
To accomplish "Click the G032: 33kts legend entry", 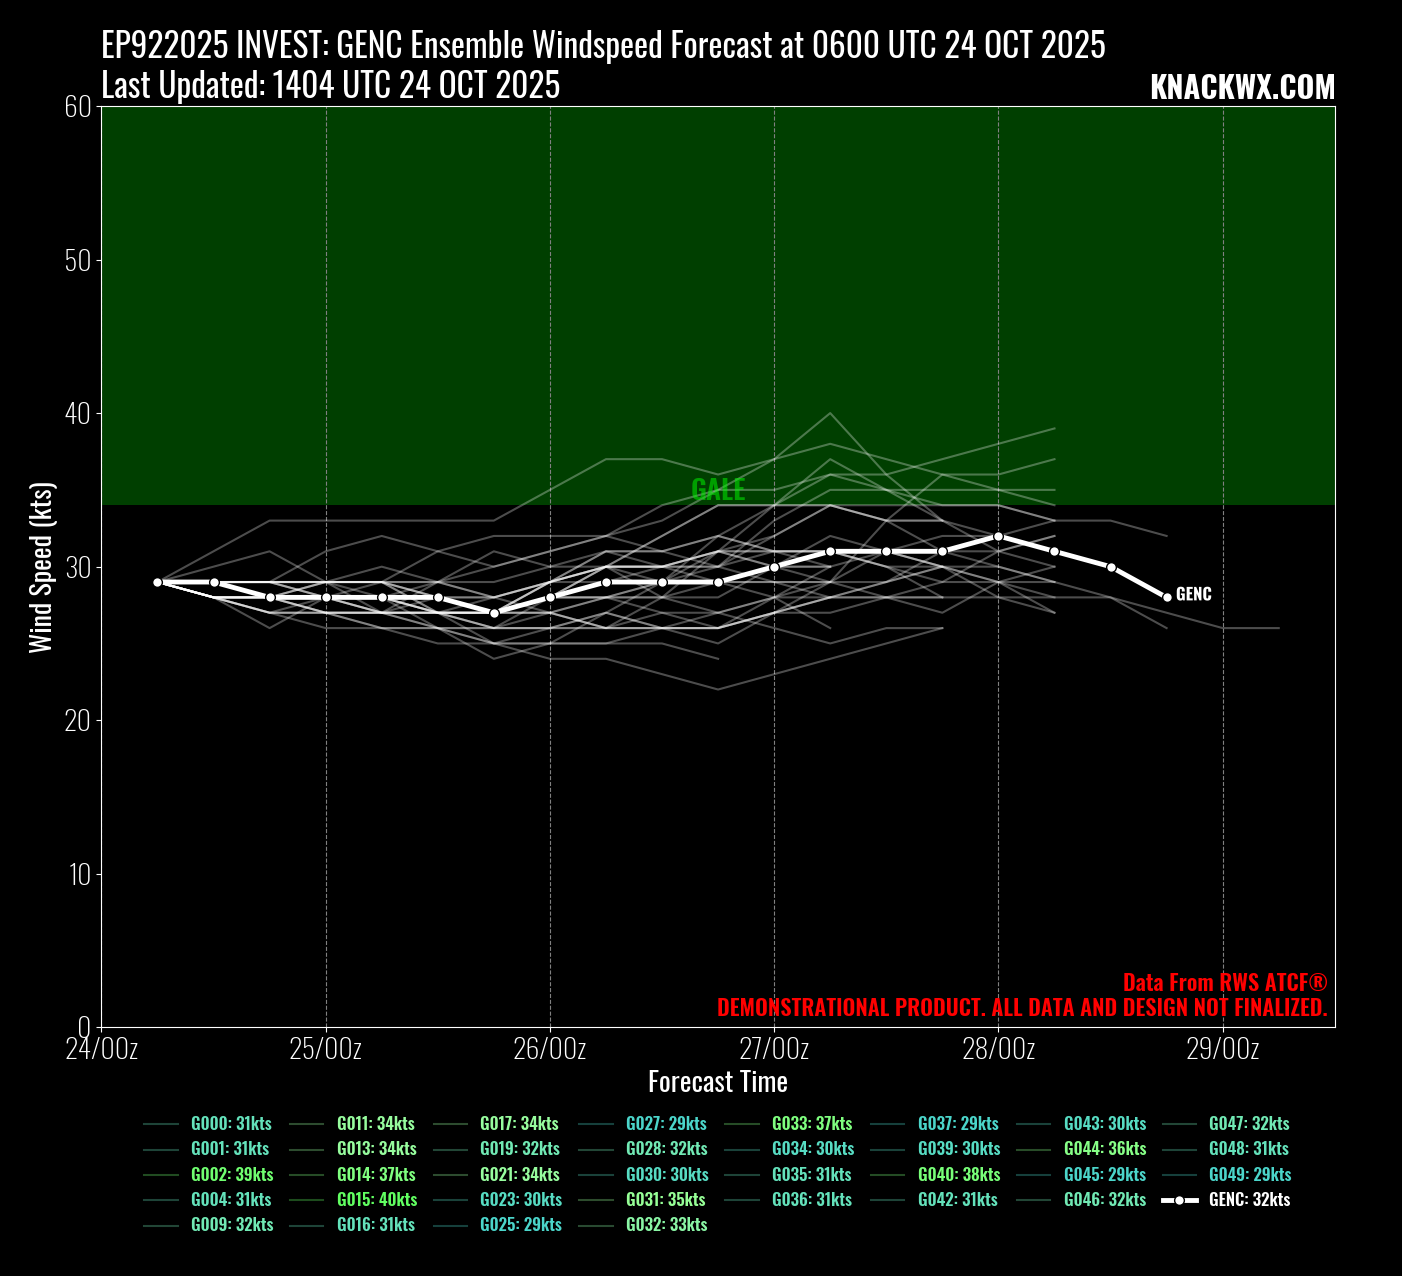I will point(666,1224).
